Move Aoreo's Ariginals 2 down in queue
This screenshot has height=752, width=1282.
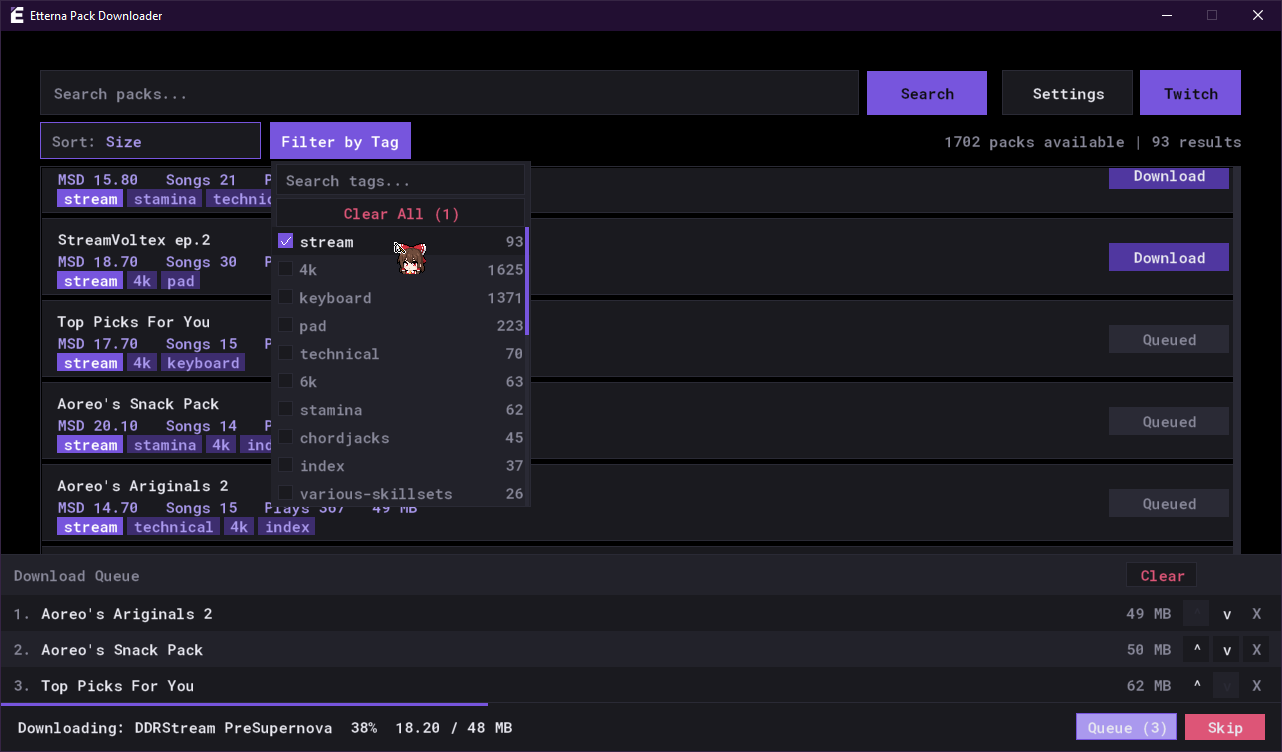[1226, 614]
